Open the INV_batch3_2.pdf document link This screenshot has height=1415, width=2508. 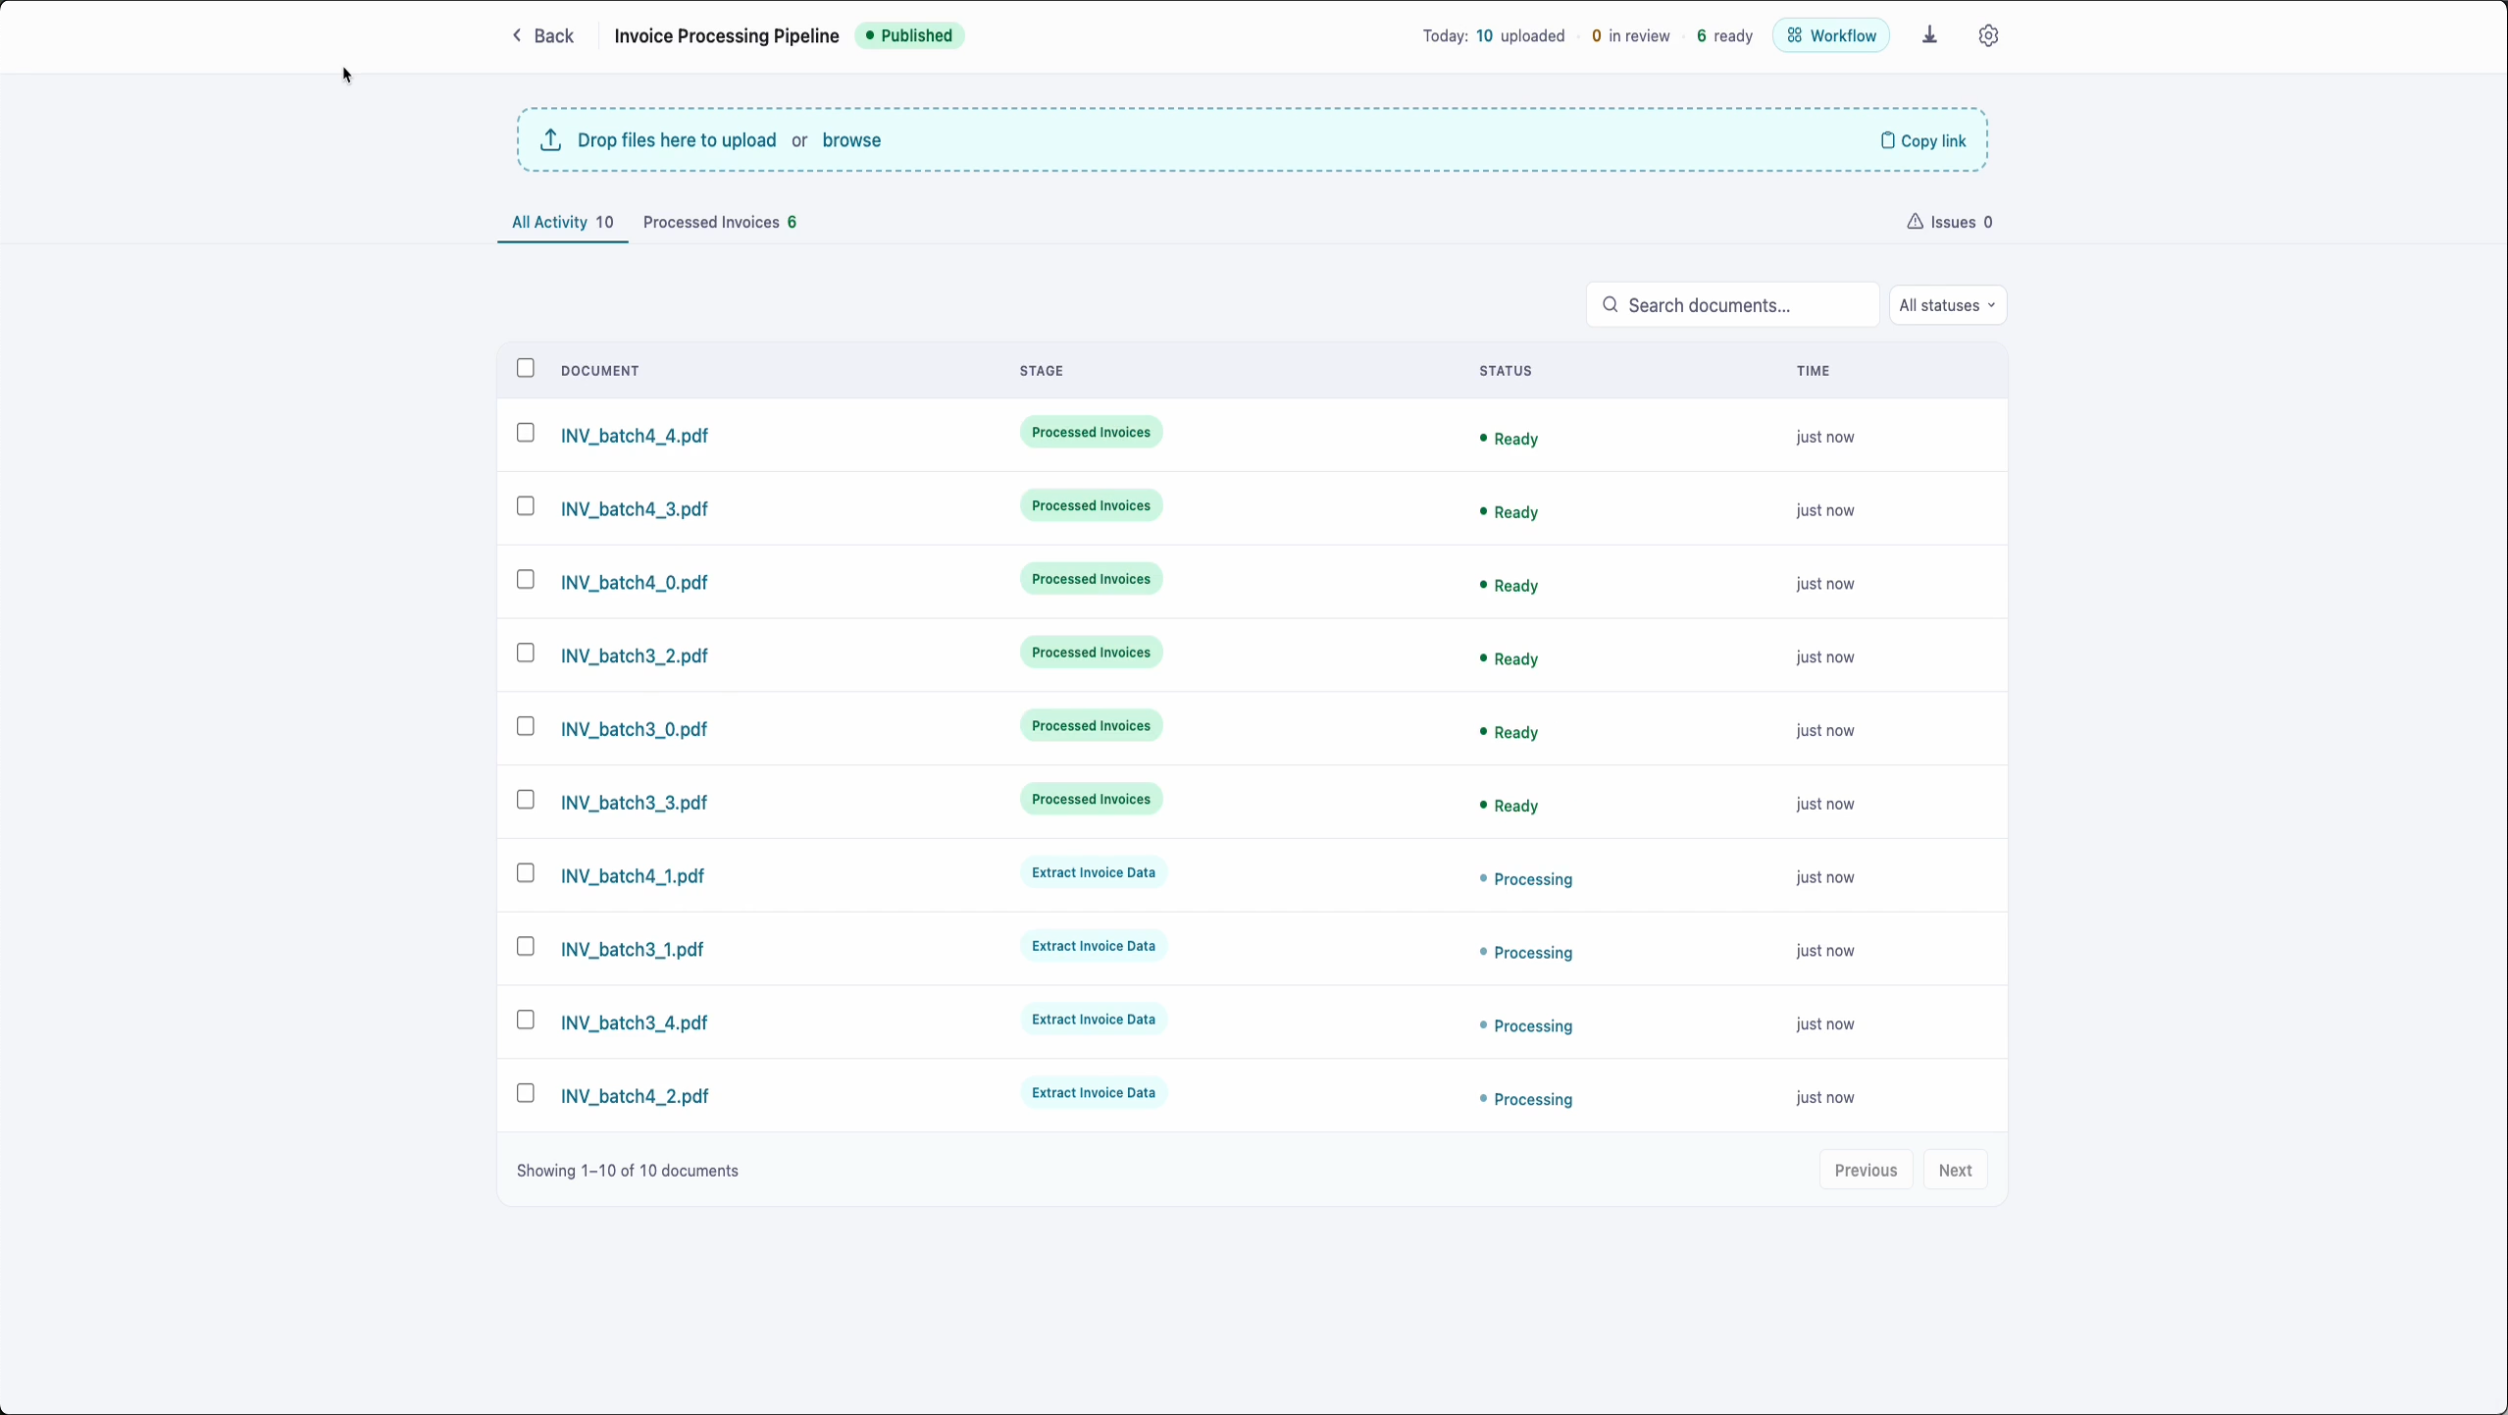634,656
